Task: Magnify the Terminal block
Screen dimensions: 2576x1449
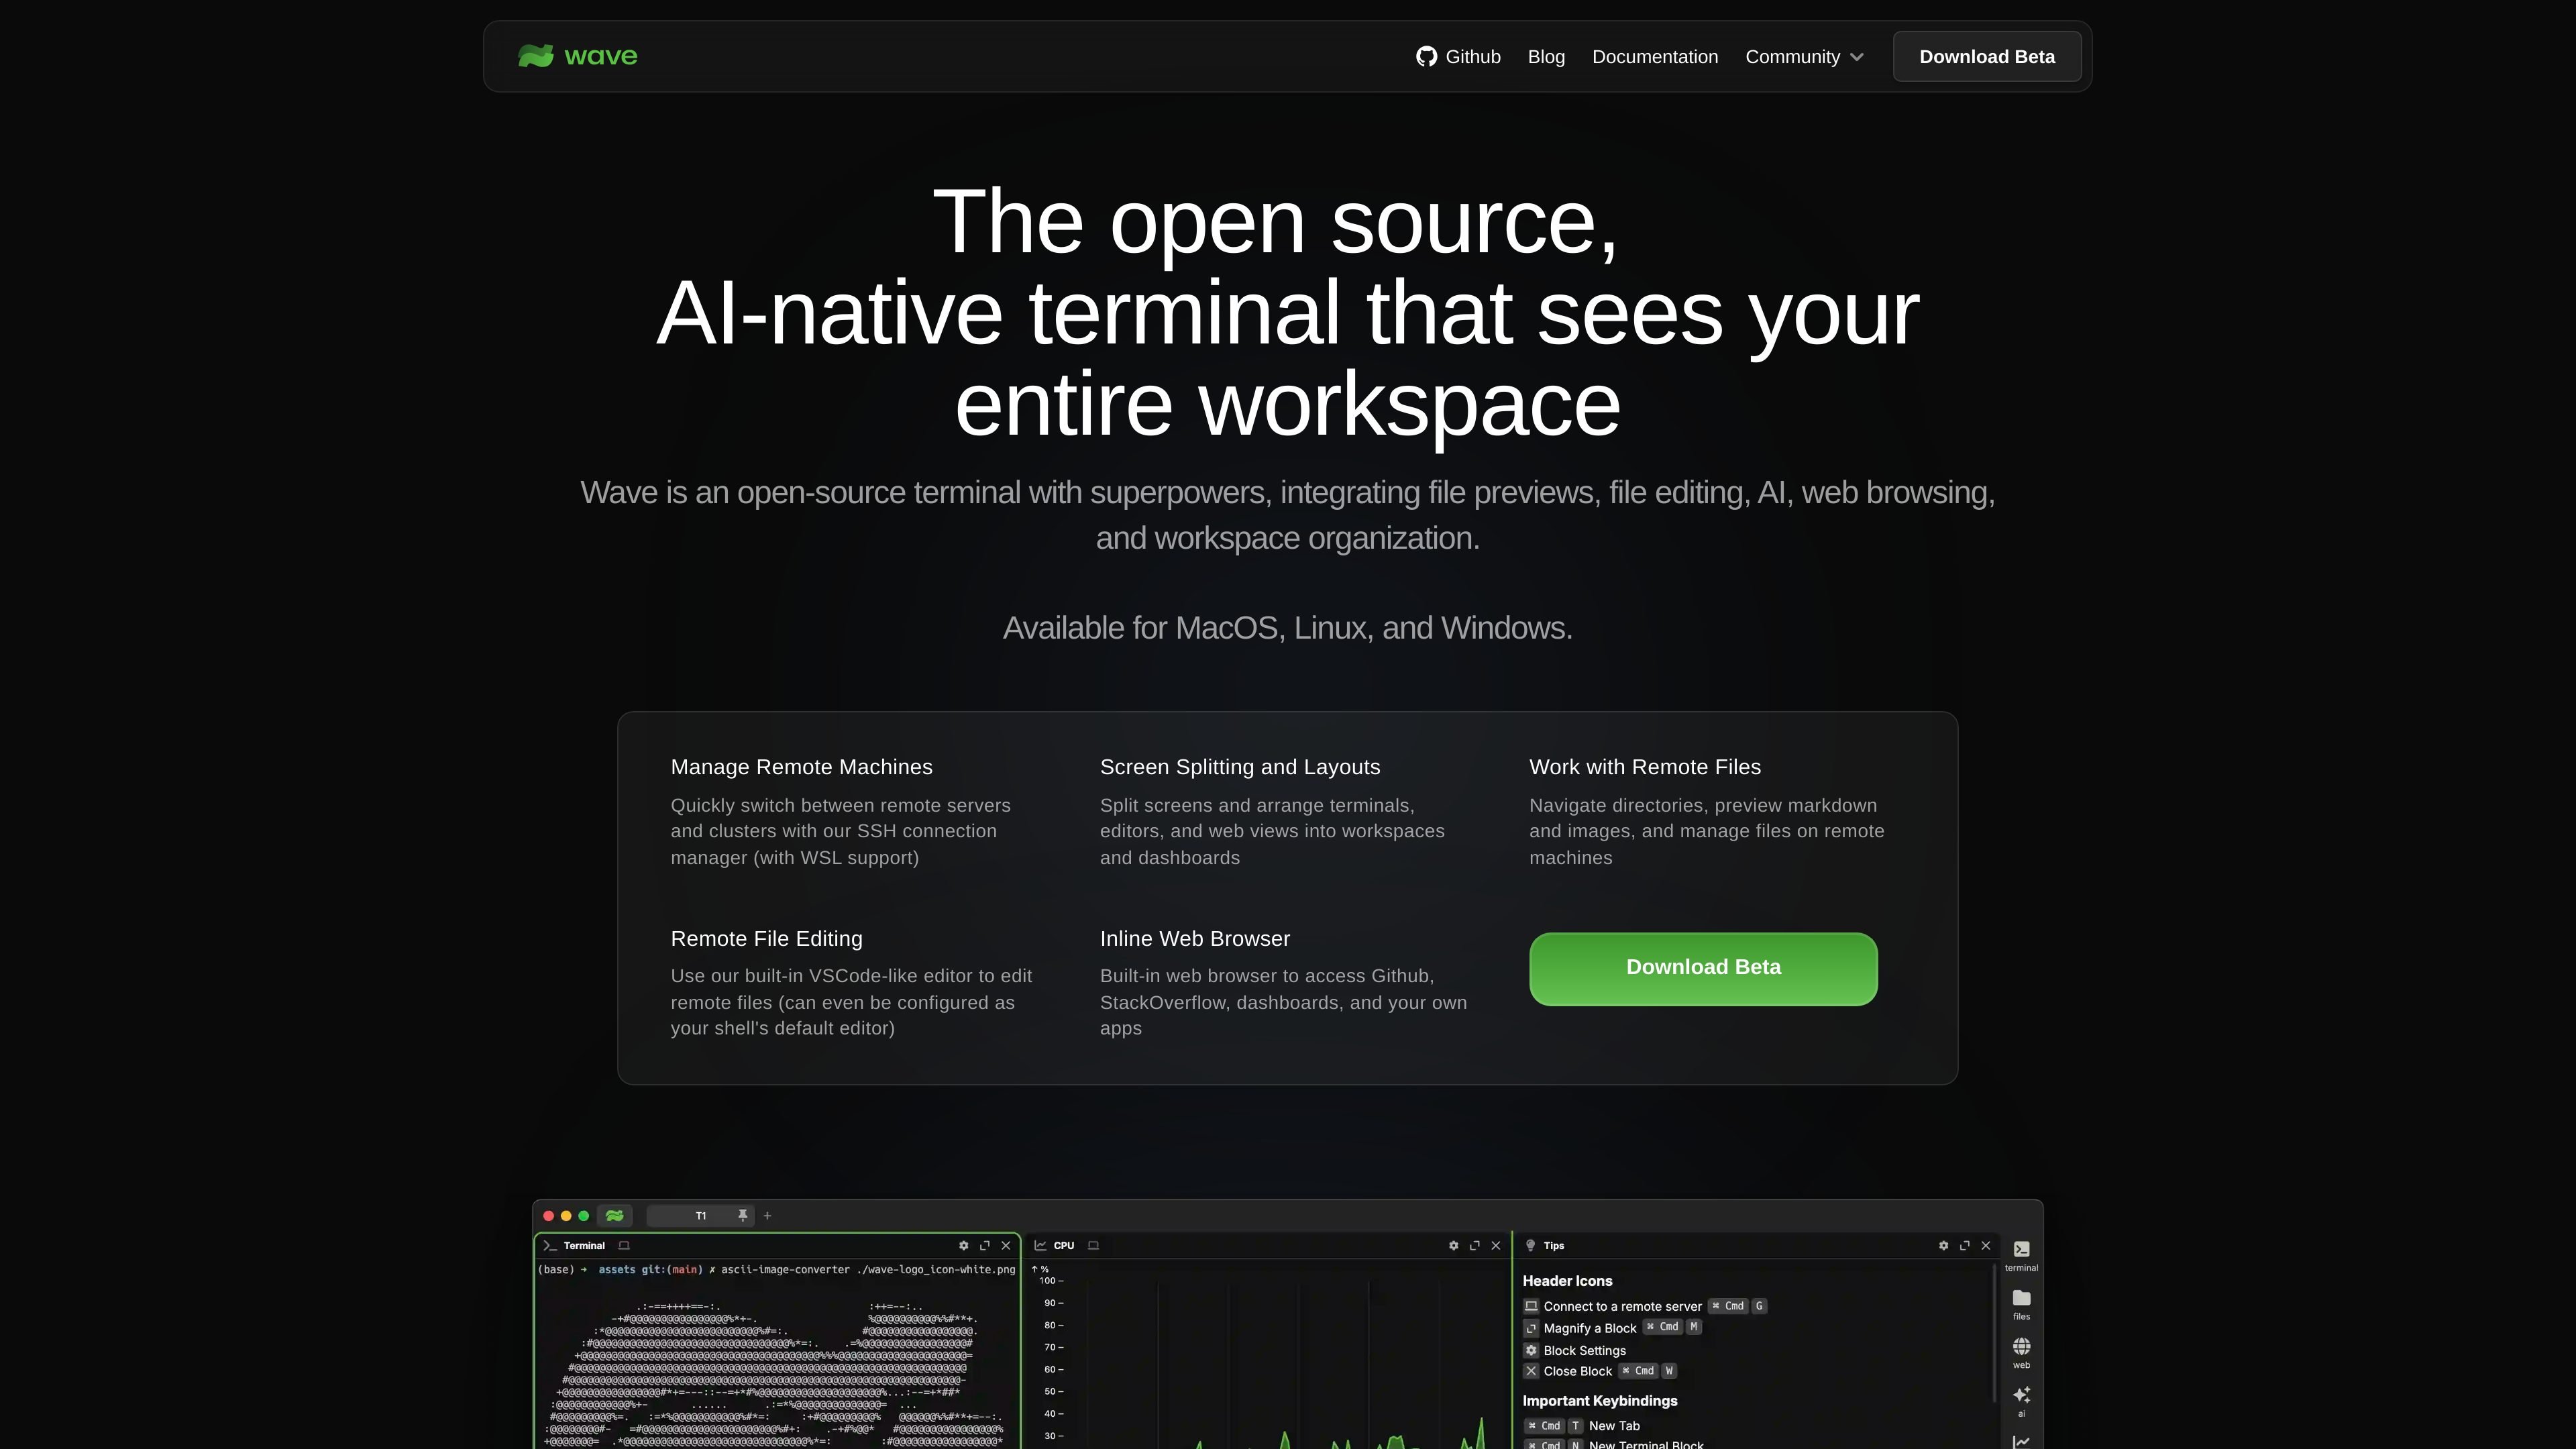Action: 985,1245
